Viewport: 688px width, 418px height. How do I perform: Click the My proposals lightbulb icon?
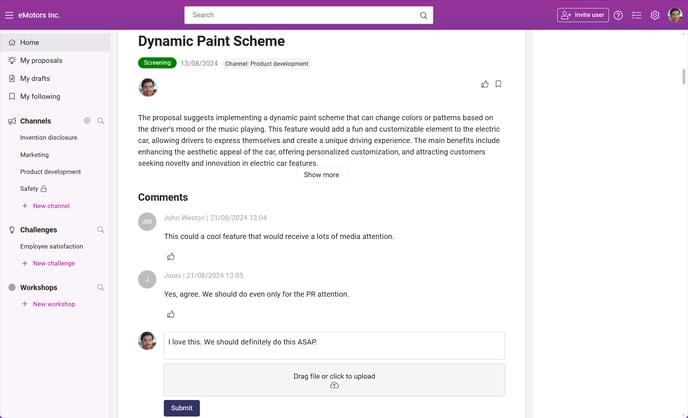12,60
